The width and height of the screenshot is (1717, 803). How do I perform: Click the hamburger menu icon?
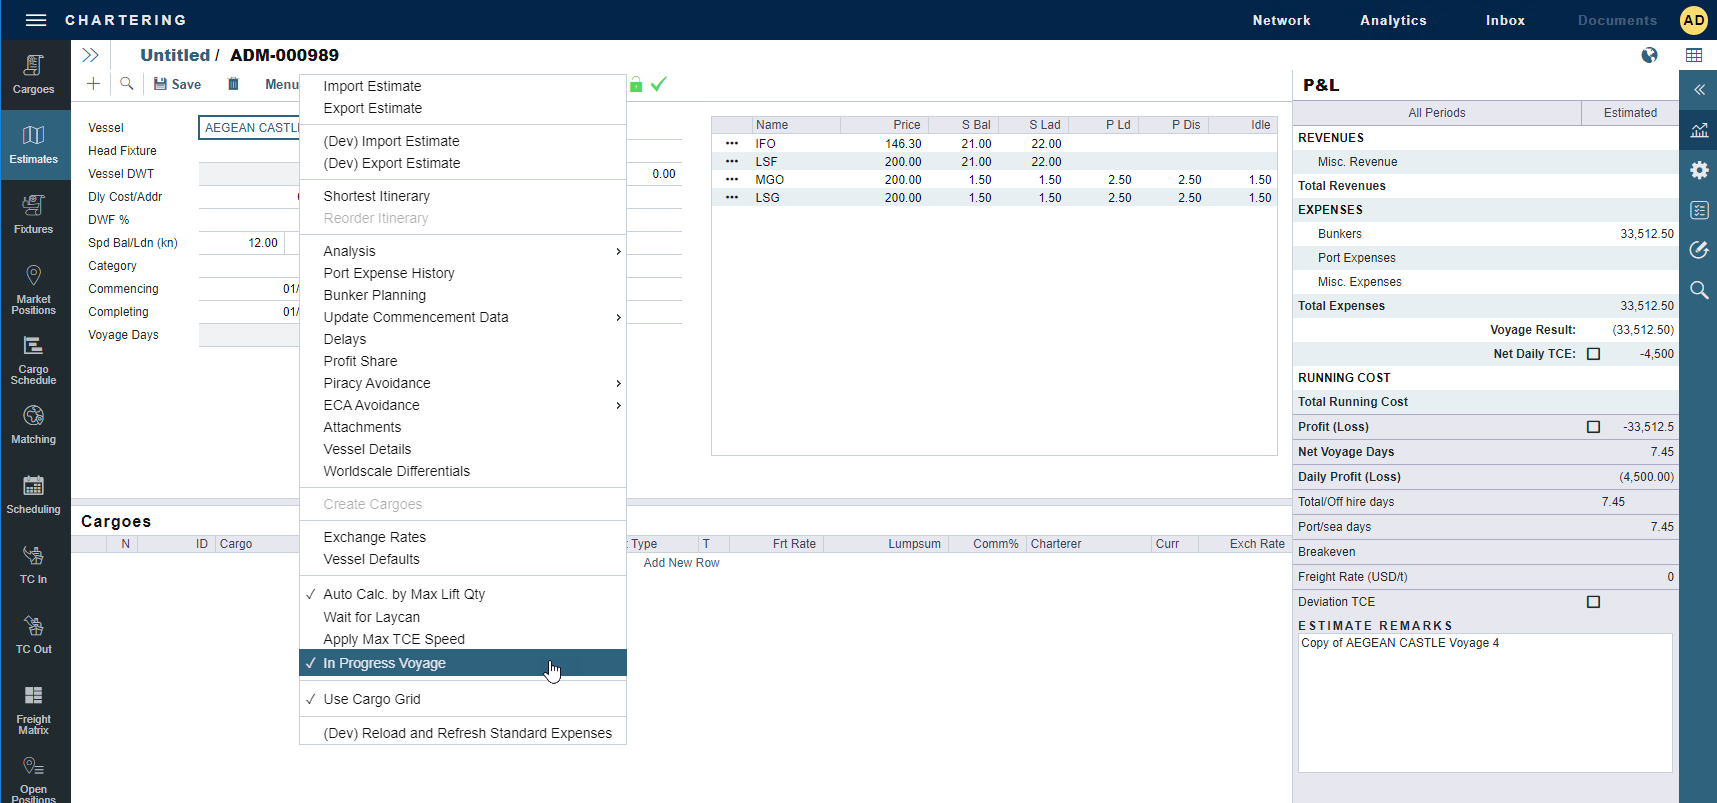(36, 20)
